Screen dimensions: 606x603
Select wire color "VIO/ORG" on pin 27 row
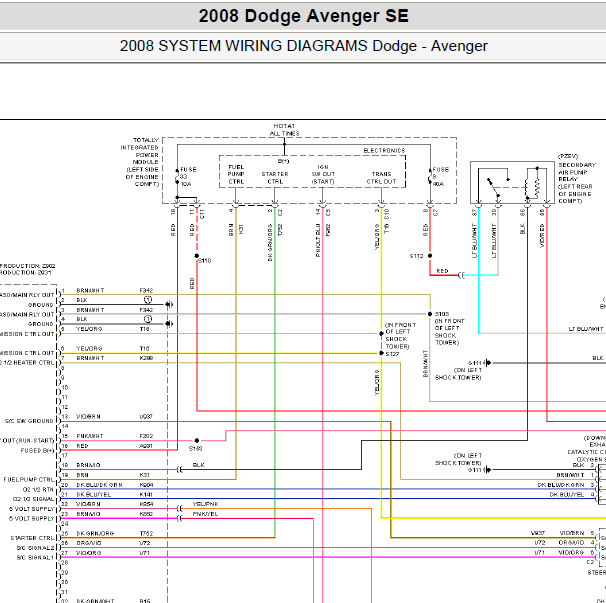tap(89, 553)
